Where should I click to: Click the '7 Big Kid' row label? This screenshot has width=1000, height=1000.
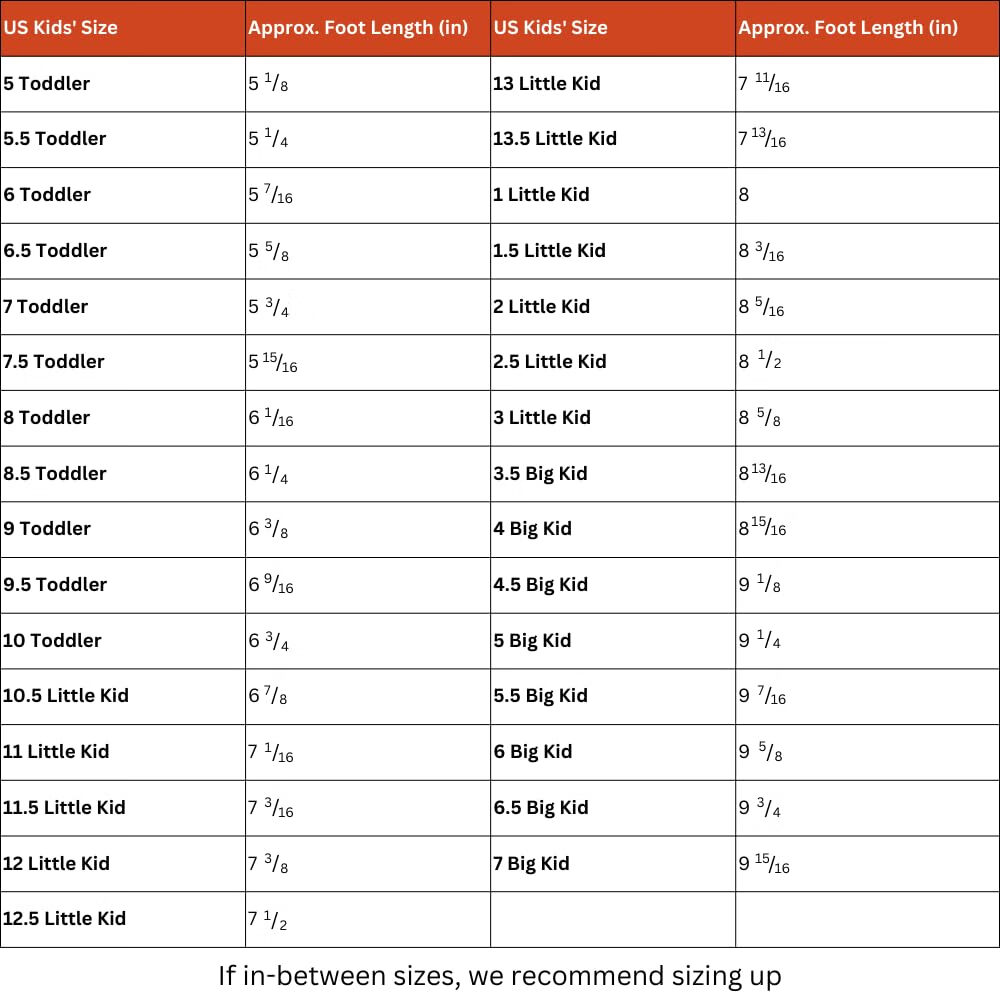[x=531, y=863]
